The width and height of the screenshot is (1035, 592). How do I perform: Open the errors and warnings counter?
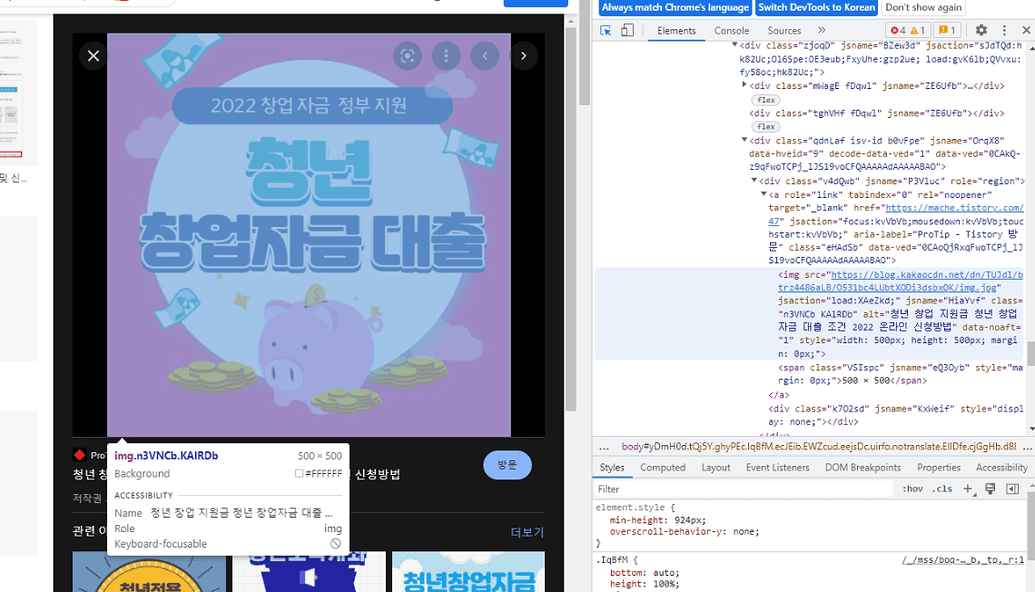click(x=908, y=30)
